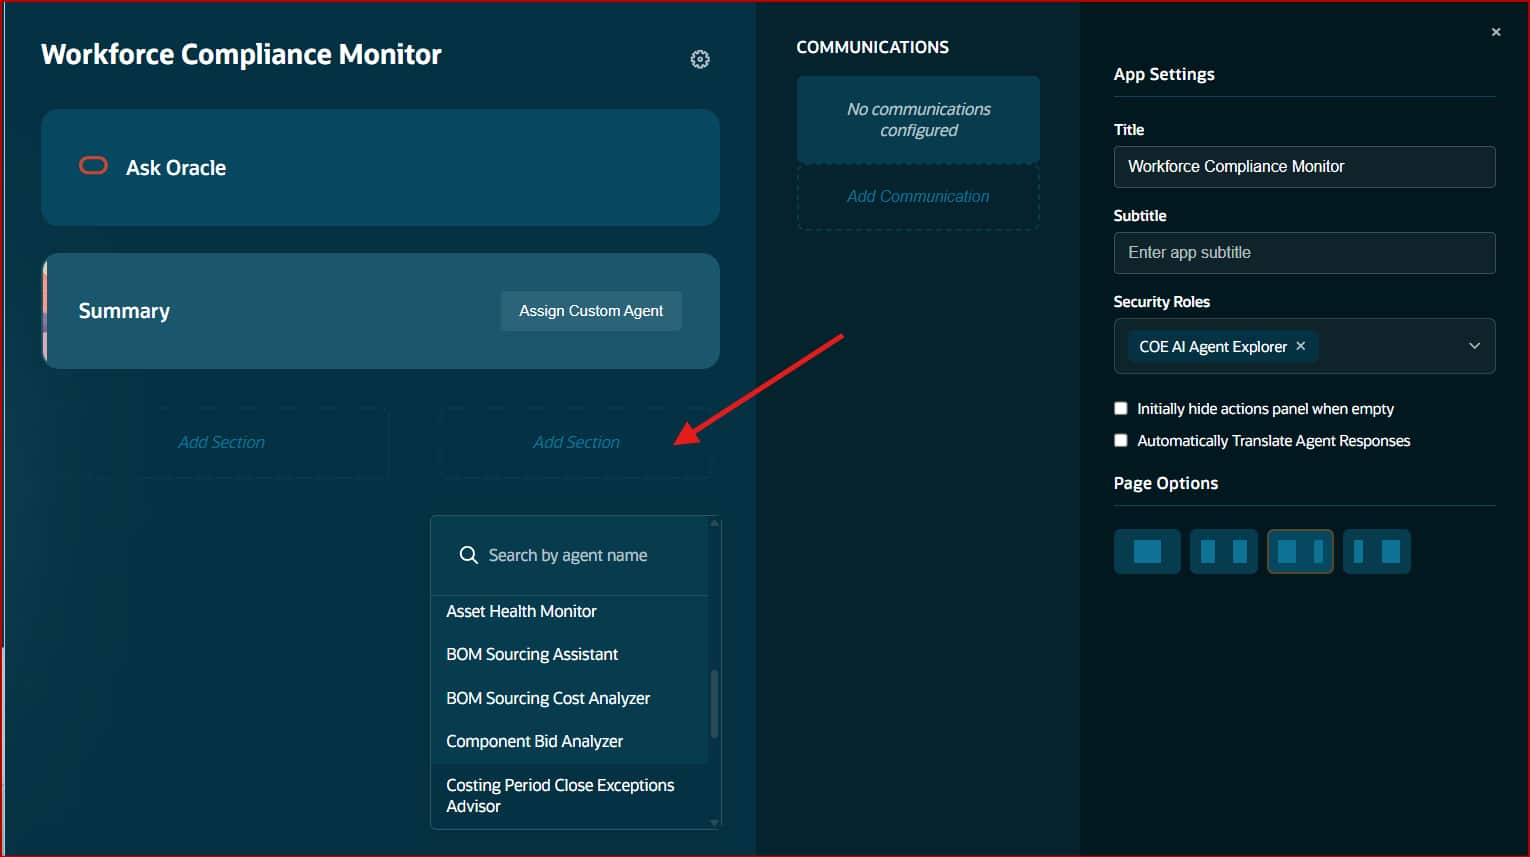The image size is (1530, 857).
Task: Click the search magnifier icon in agent list
Action: point(468,555)
